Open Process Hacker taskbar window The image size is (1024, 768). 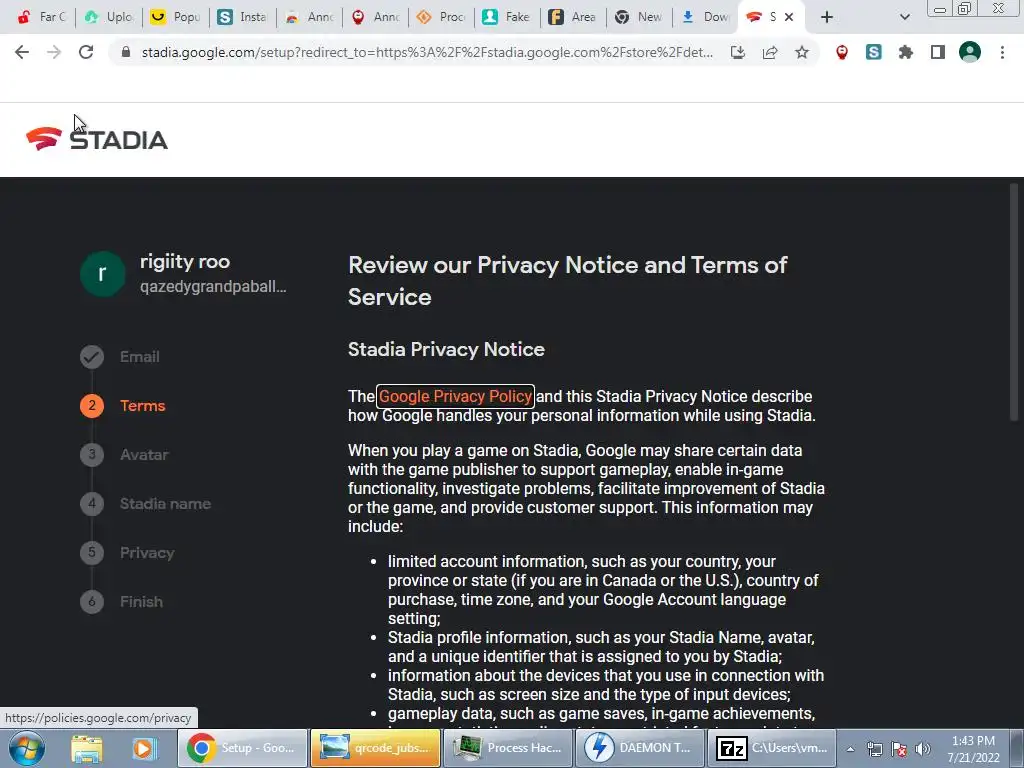(x=509, y=748)
